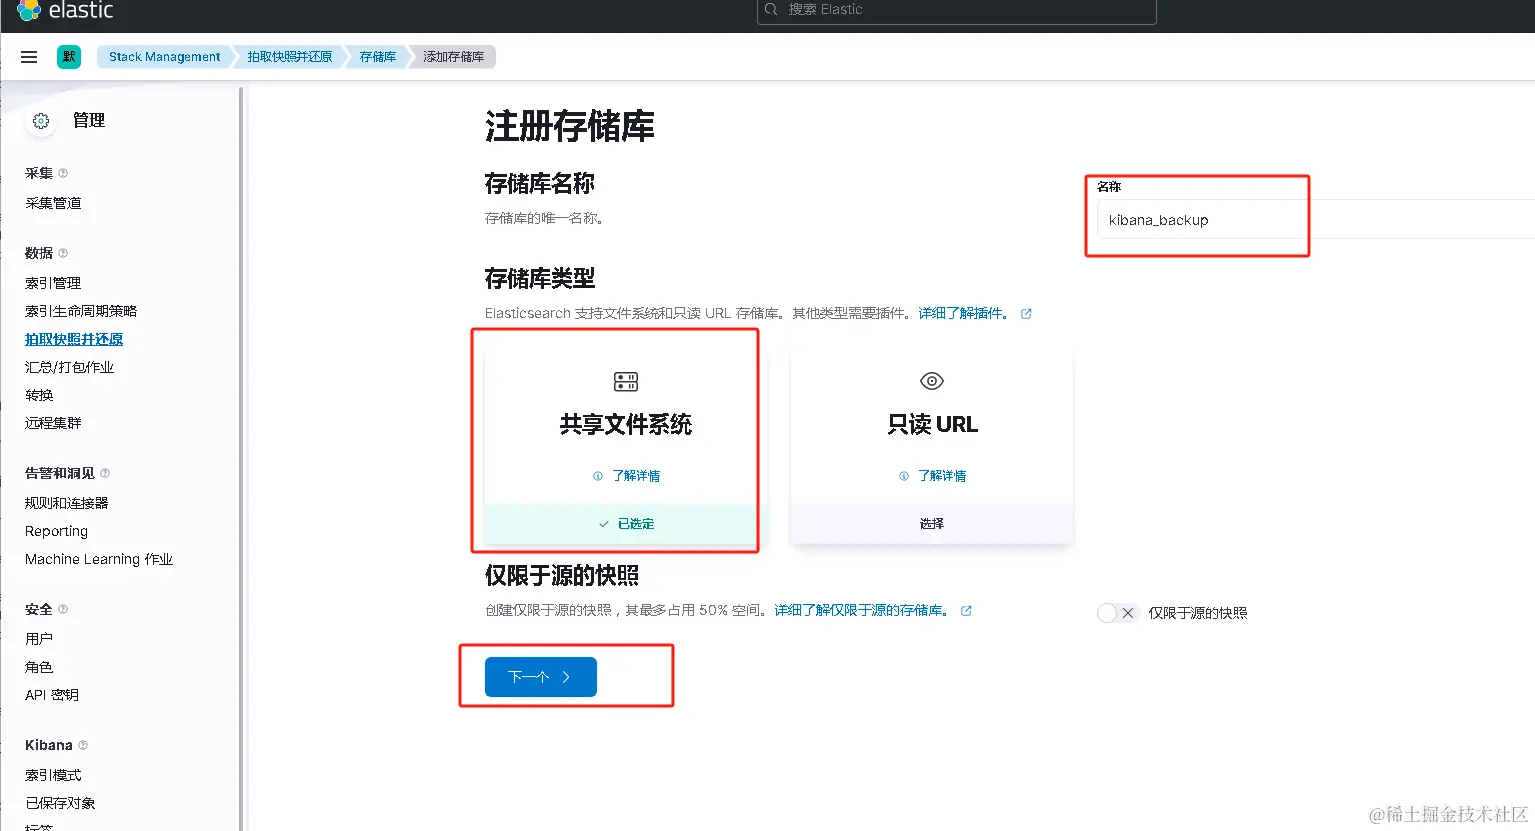1535x831 pixels.
Task: Open Reporting in sidebar
Action: click(56, 531)
